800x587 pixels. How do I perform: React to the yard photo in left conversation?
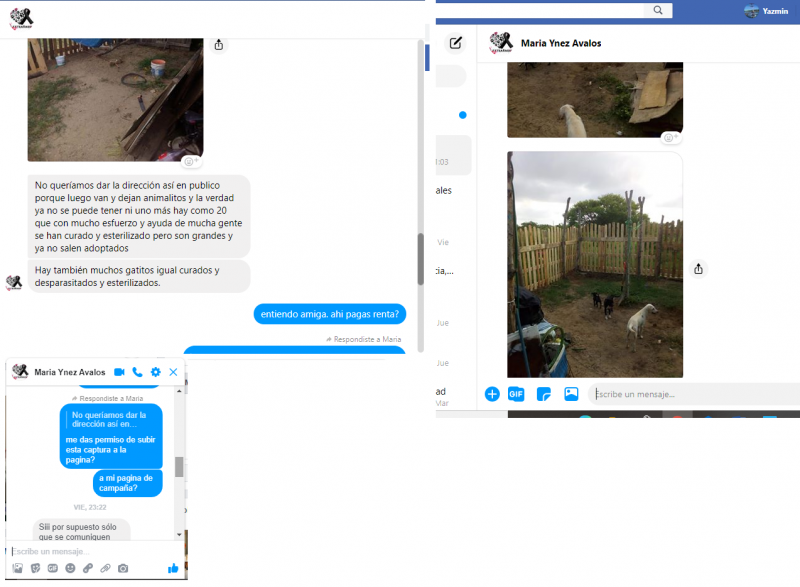pos(191,162)
